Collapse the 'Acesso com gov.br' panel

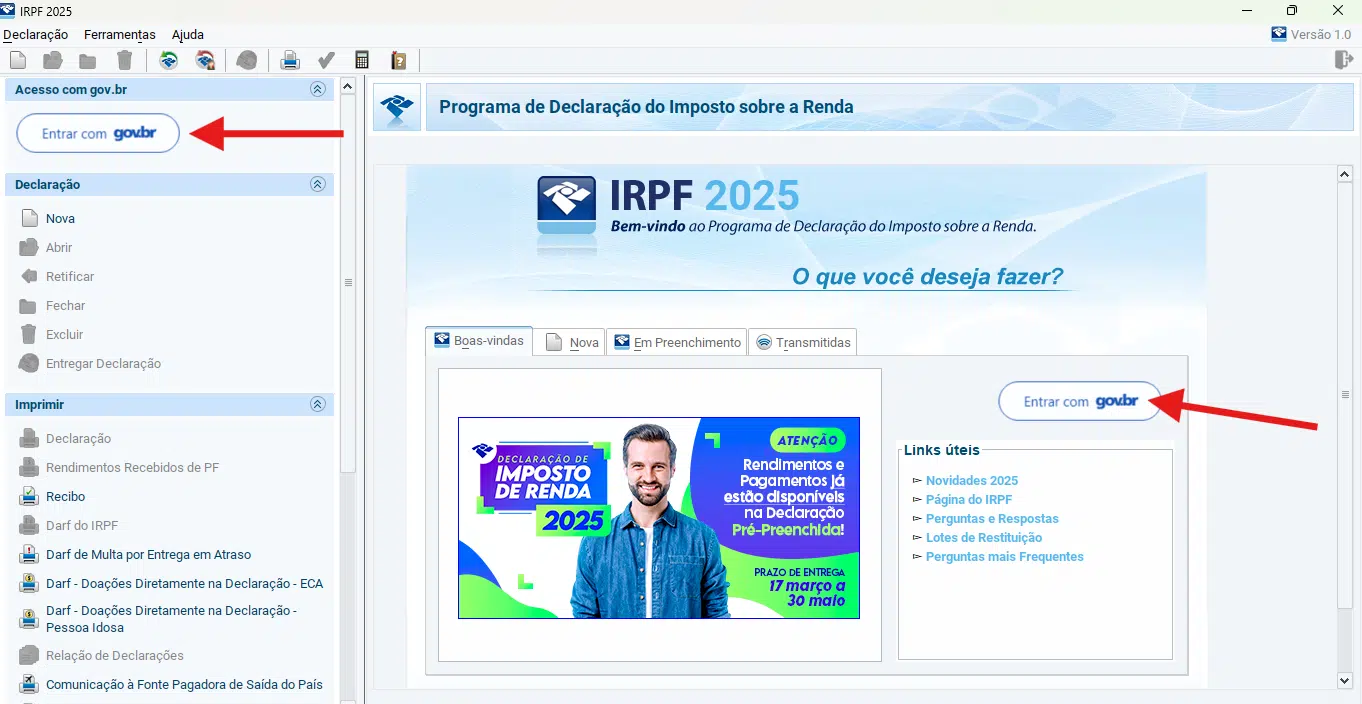coord(318,89)
